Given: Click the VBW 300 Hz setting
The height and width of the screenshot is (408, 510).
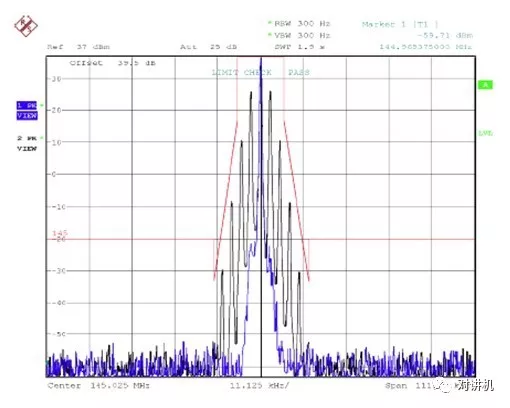Looking at the screenshot, I should 302,35.
